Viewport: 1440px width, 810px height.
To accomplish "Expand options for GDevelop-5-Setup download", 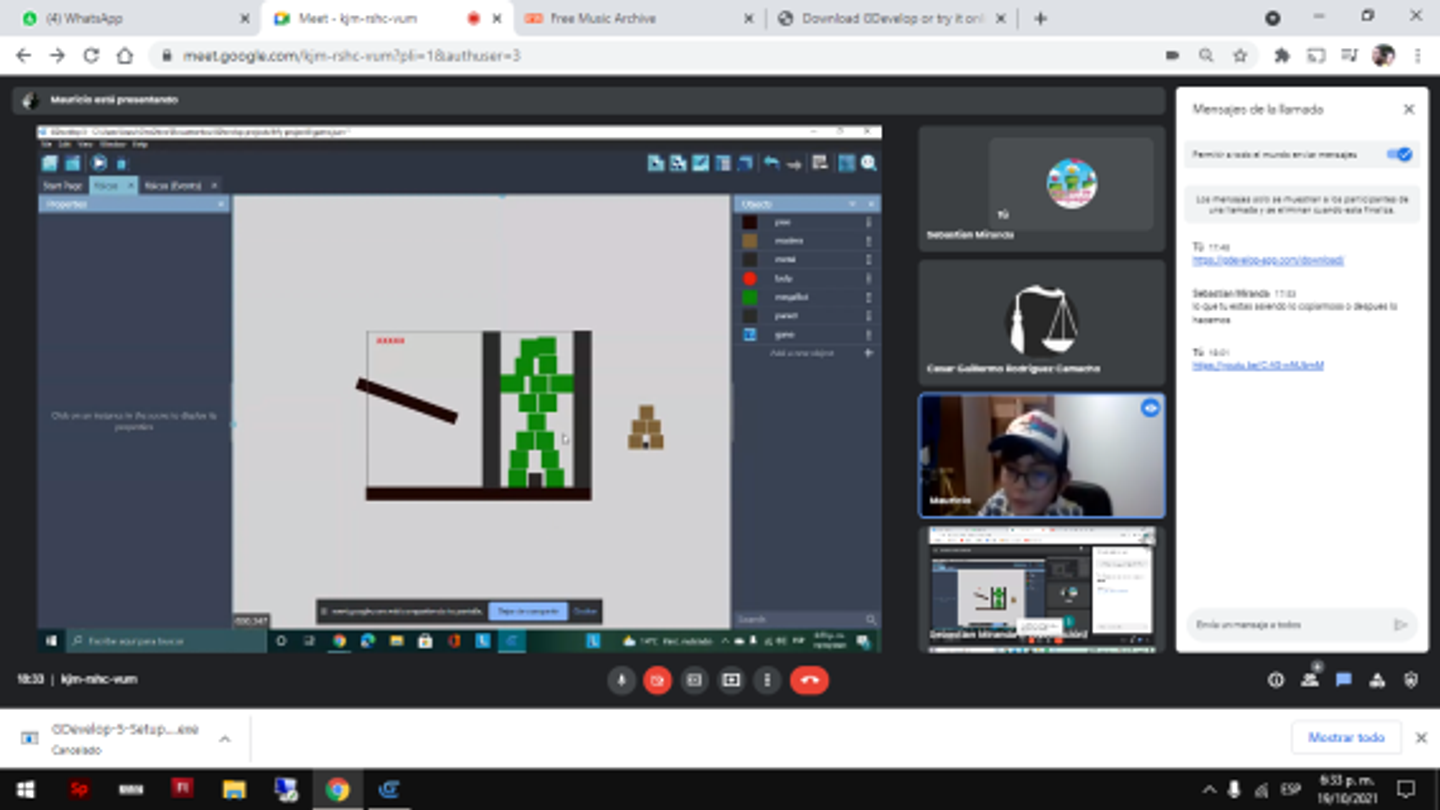I will pos(225,739).
